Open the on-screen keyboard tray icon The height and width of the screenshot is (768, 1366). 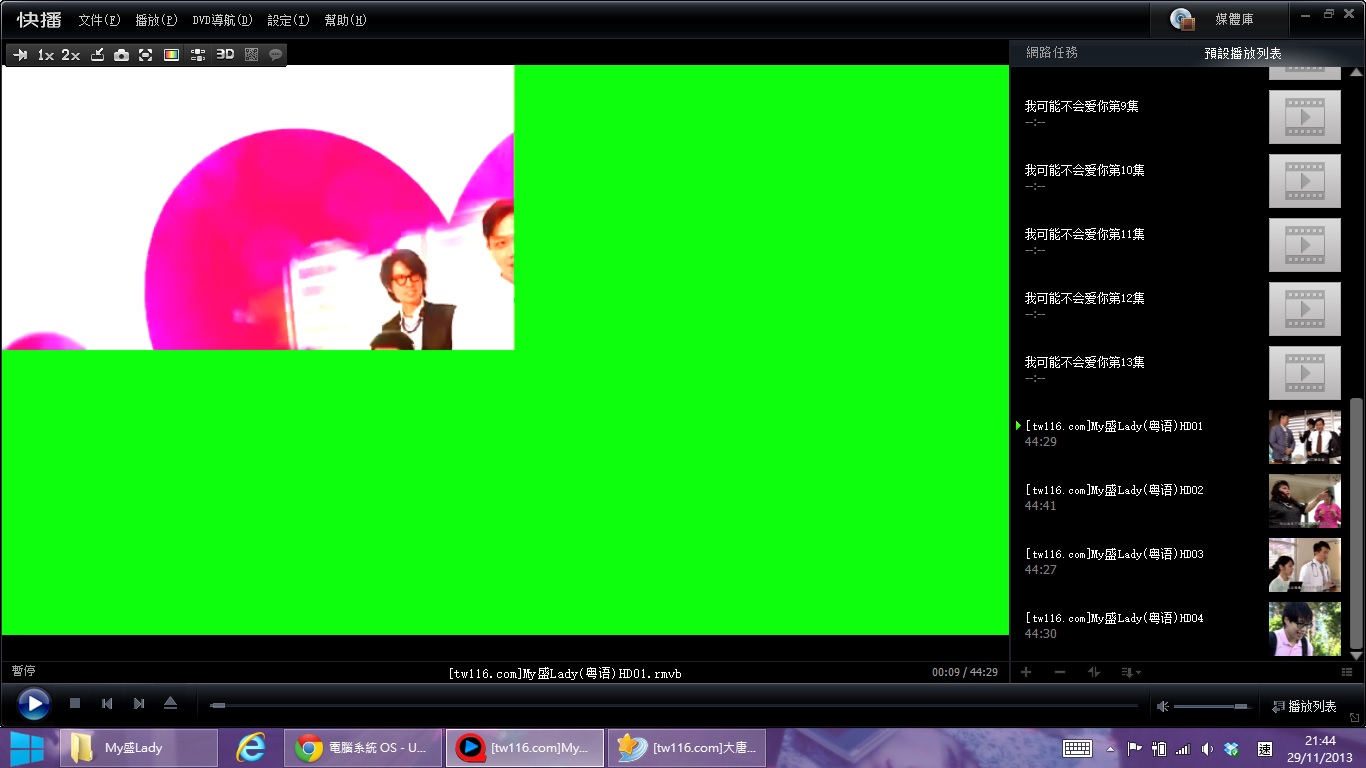[x=1077, y=748]
